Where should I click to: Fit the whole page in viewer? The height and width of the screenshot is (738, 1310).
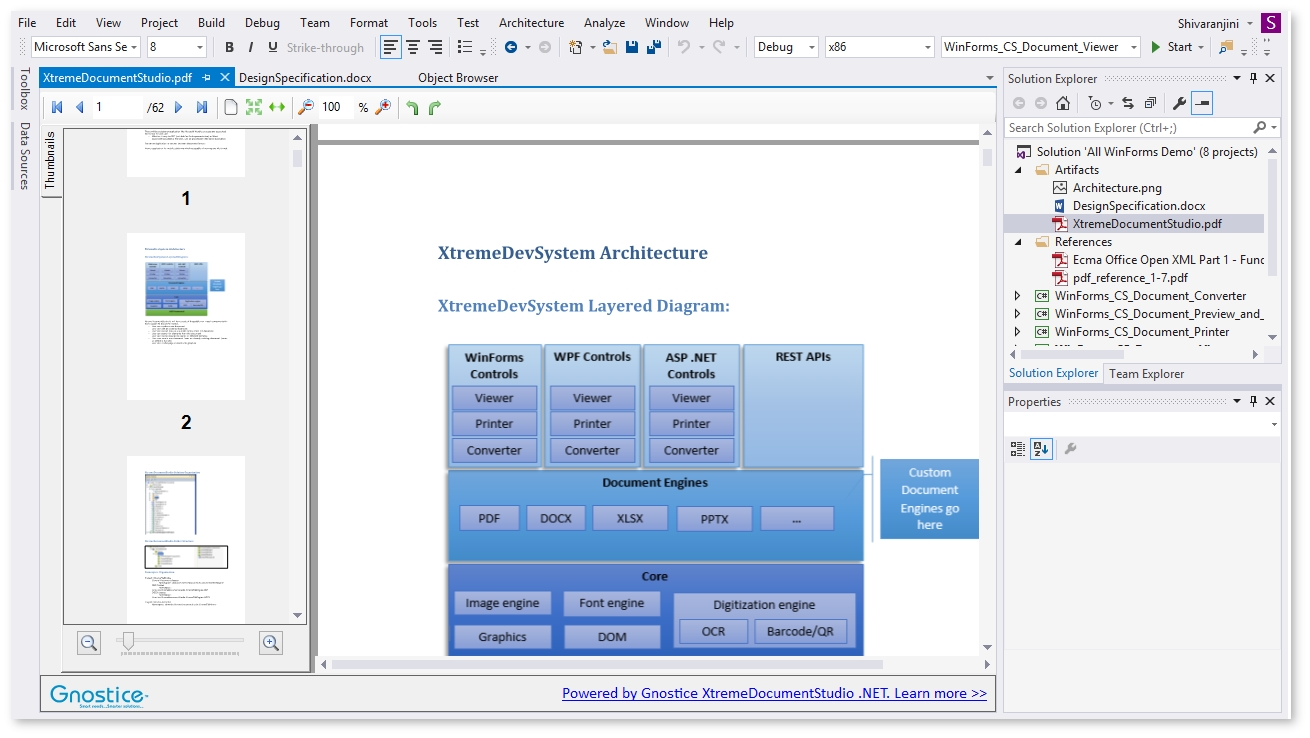[254, 107]
